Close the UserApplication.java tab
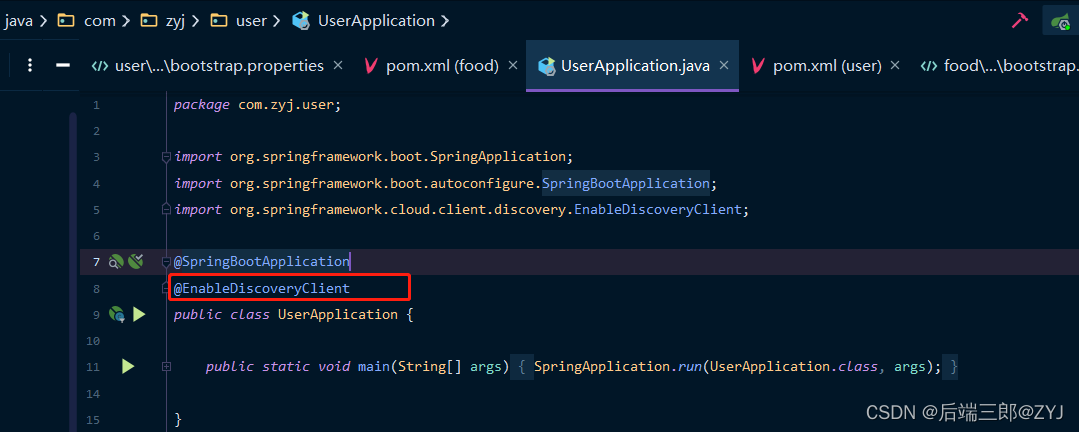The width and height of the screenshot is (1079, 432). [723, 66]
